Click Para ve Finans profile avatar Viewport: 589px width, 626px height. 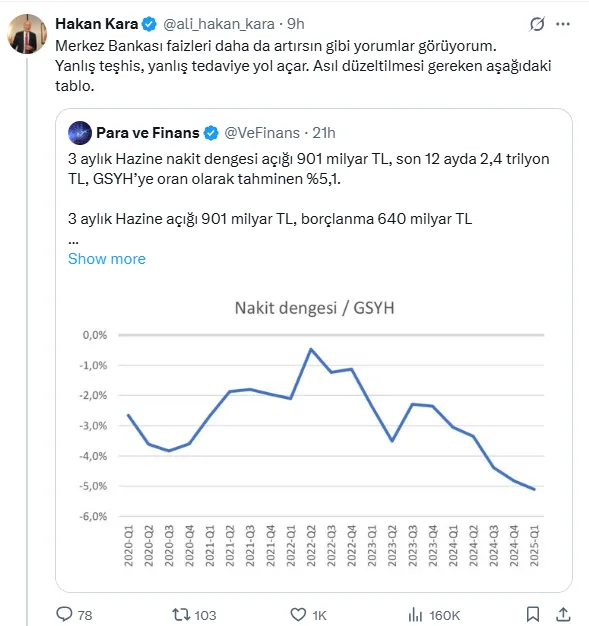[80, 133]
